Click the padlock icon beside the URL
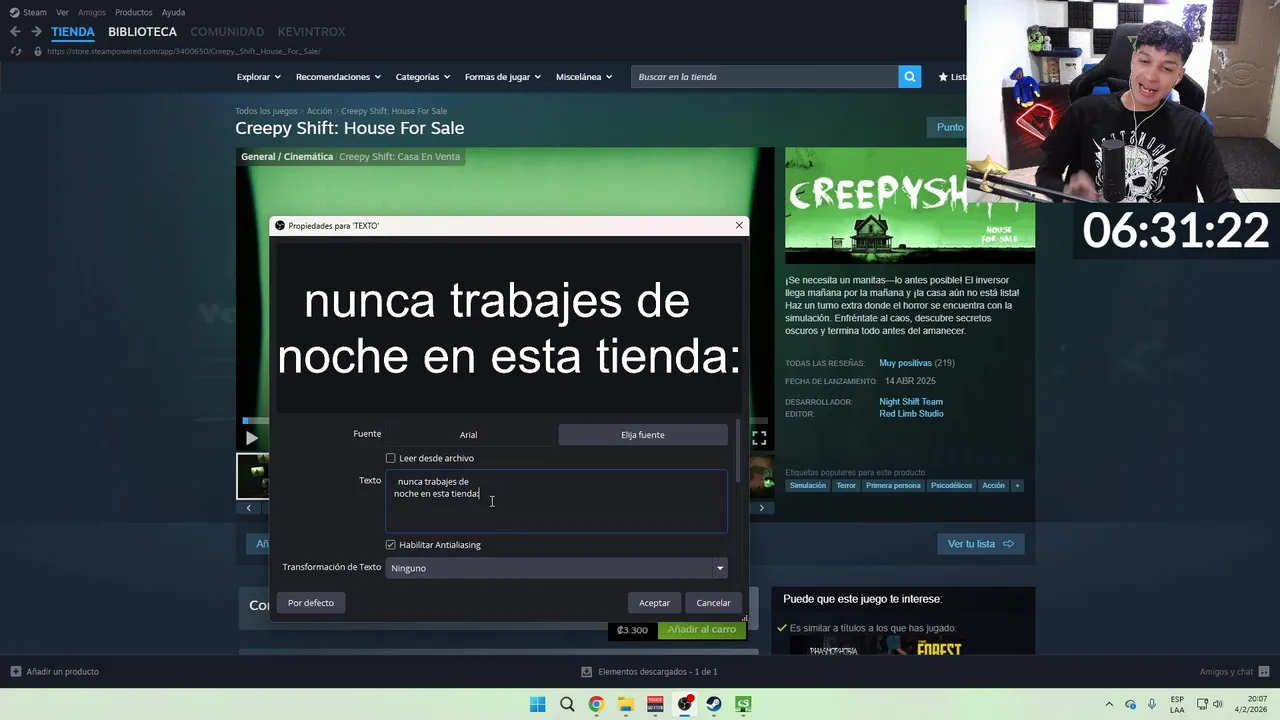Viewport: 1280px width, 720px height. (x=38, y=51)
